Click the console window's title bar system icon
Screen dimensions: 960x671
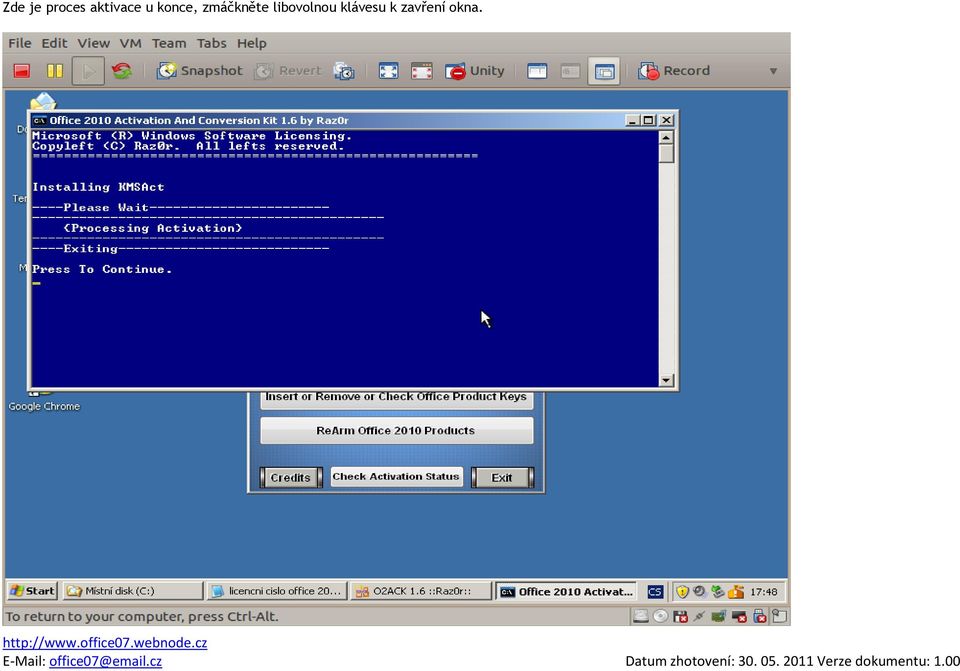(x=40, y=121)
